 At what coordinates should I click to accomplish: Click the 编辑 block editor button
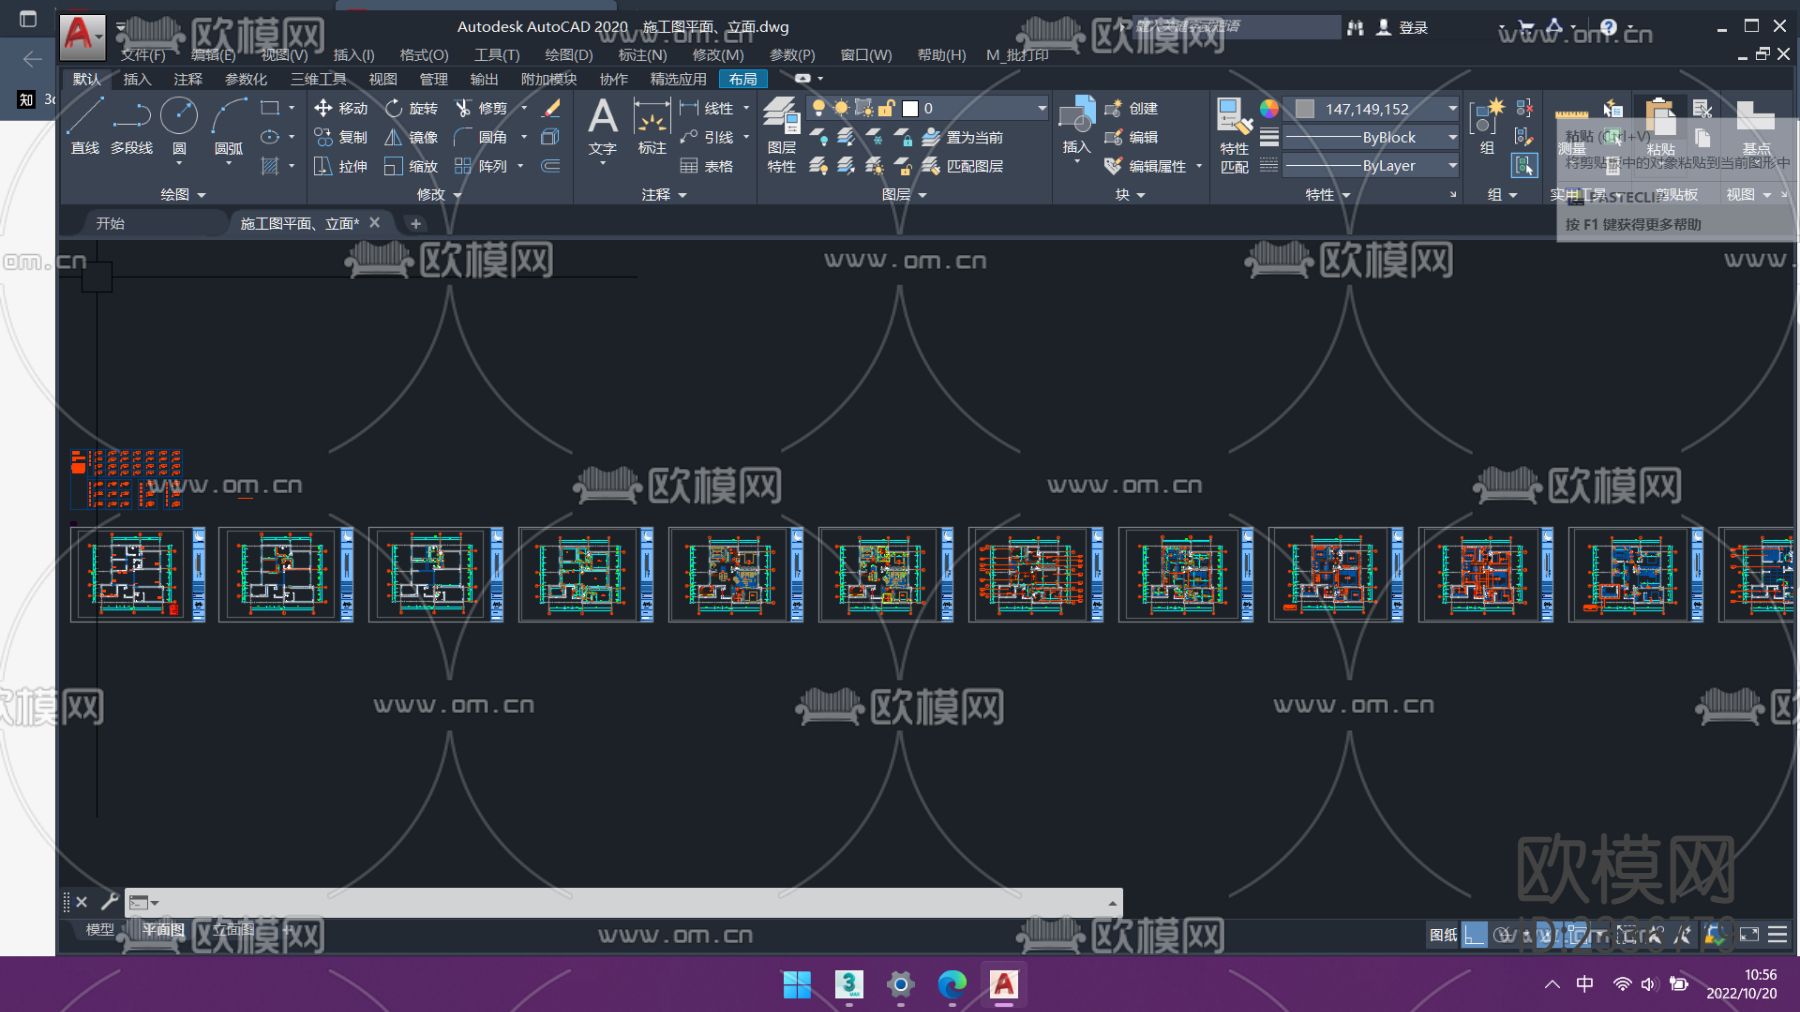click(x=1131, y=137)
